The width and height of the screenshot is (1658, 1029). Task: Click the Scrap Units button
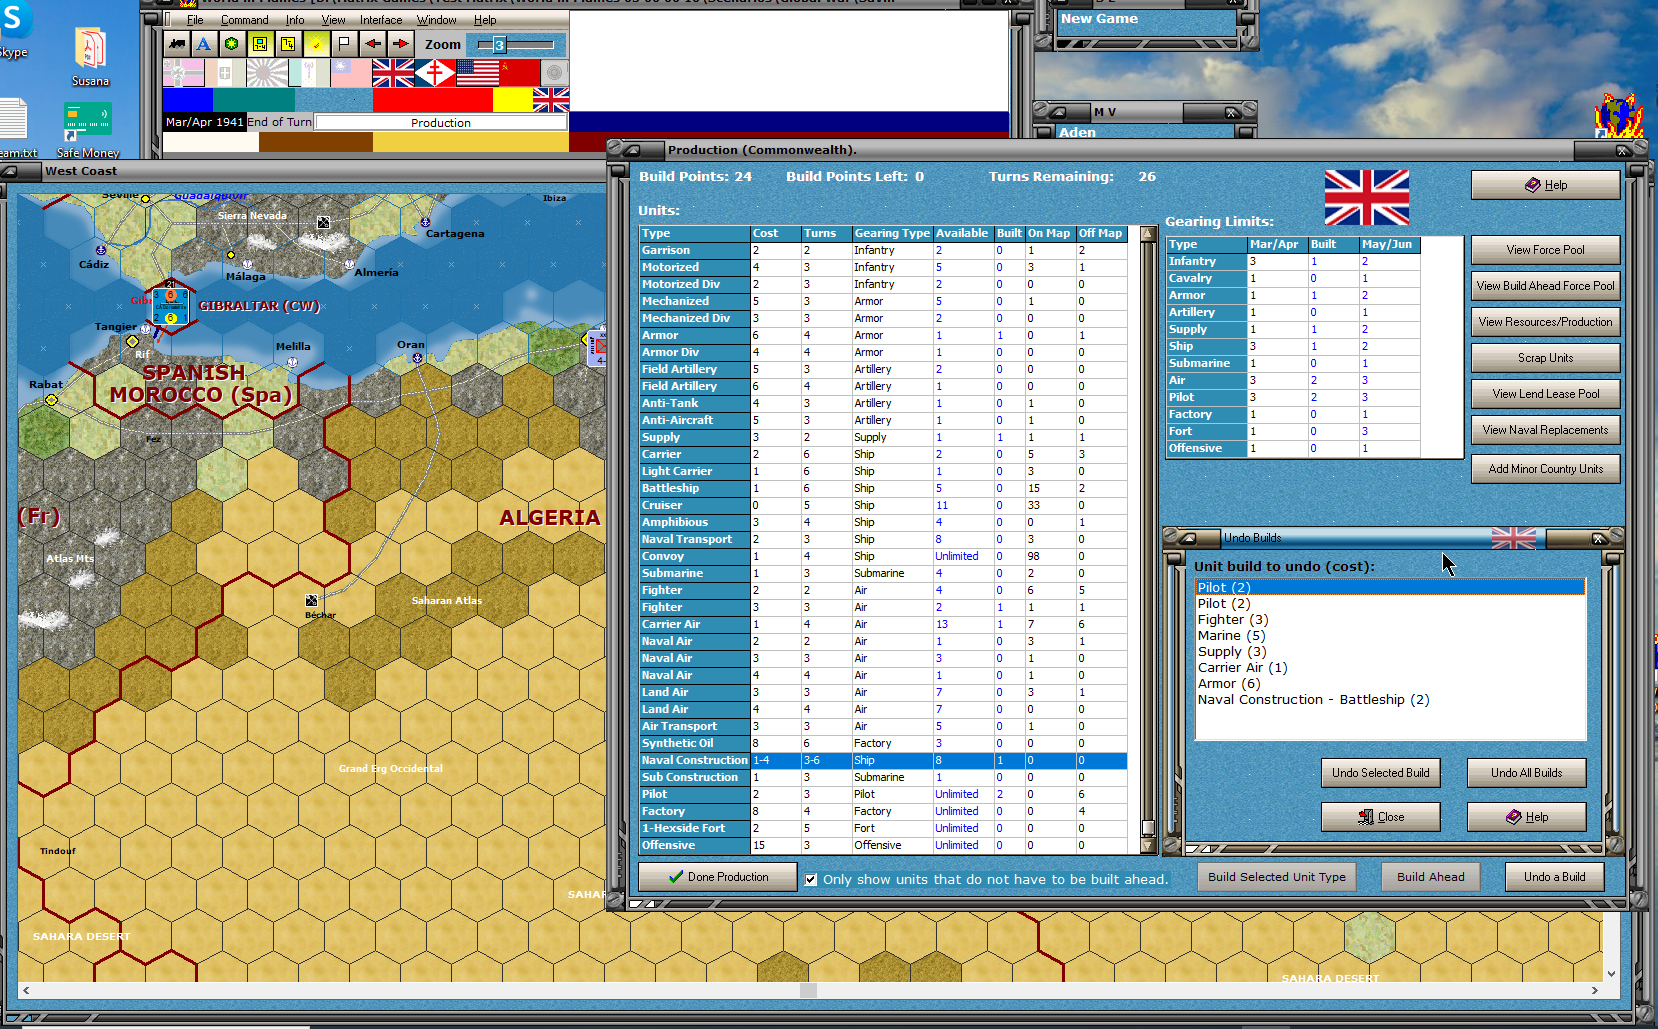[1546, 358]
